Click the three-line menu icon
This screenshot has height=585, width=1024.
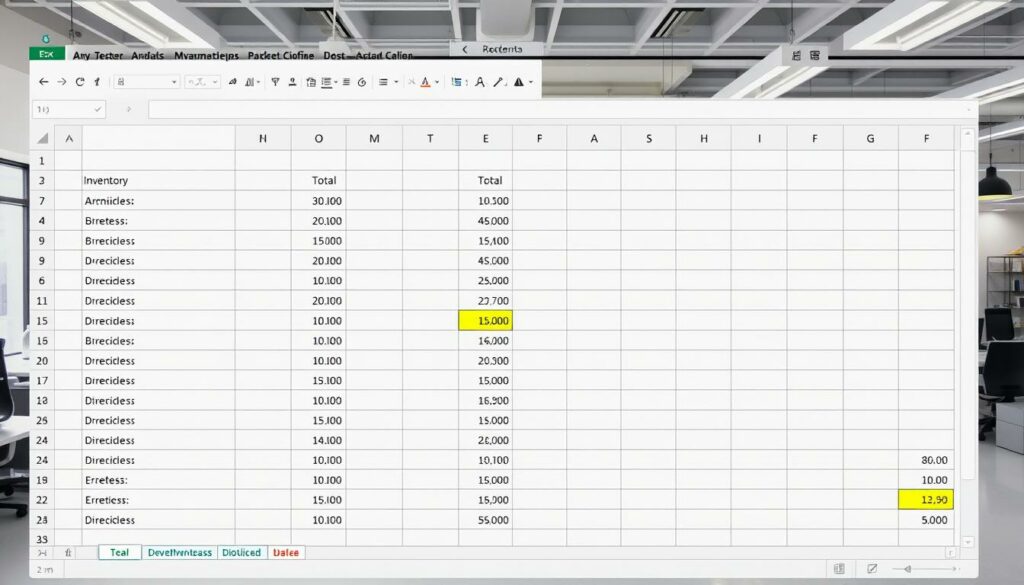click(383, 82)
